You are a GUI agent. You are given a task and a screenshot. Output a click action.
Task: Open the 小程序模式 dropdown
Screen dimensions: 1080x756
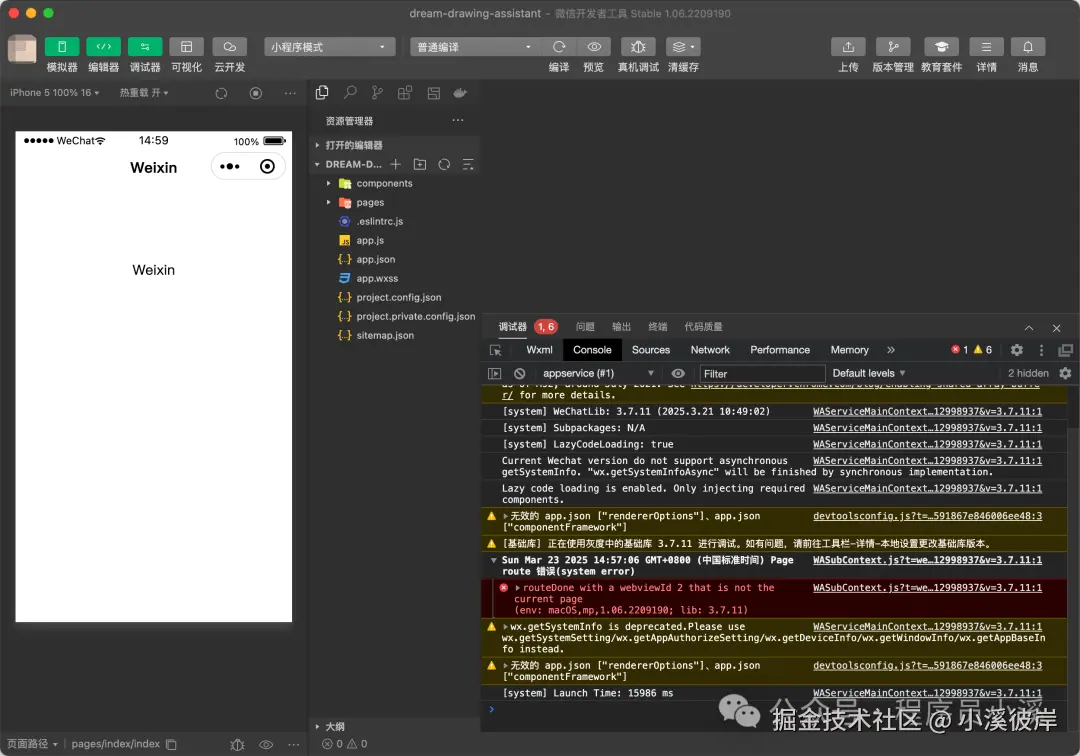(329, 47)
